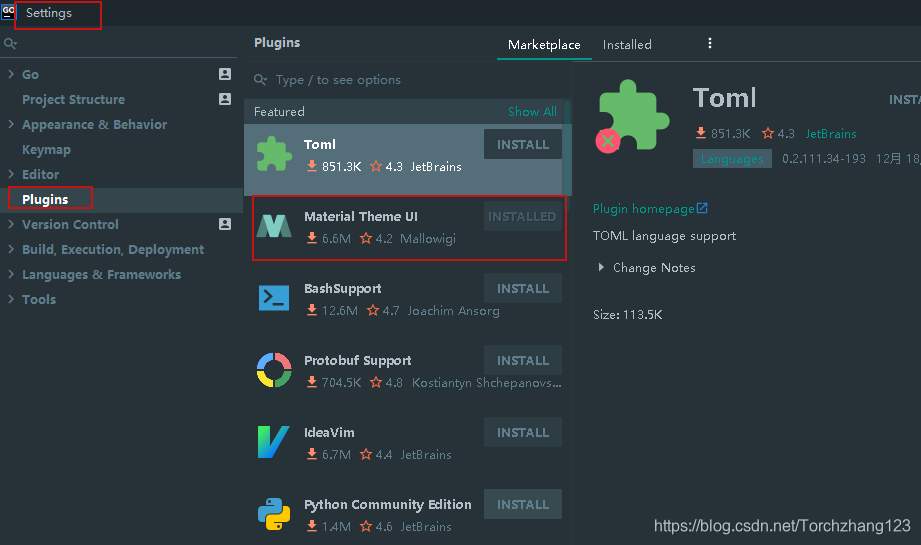Expand Languages & Frameworks node
Viewport: 921px width, 545px height.
pyautogui.click(x=11, y=274)
